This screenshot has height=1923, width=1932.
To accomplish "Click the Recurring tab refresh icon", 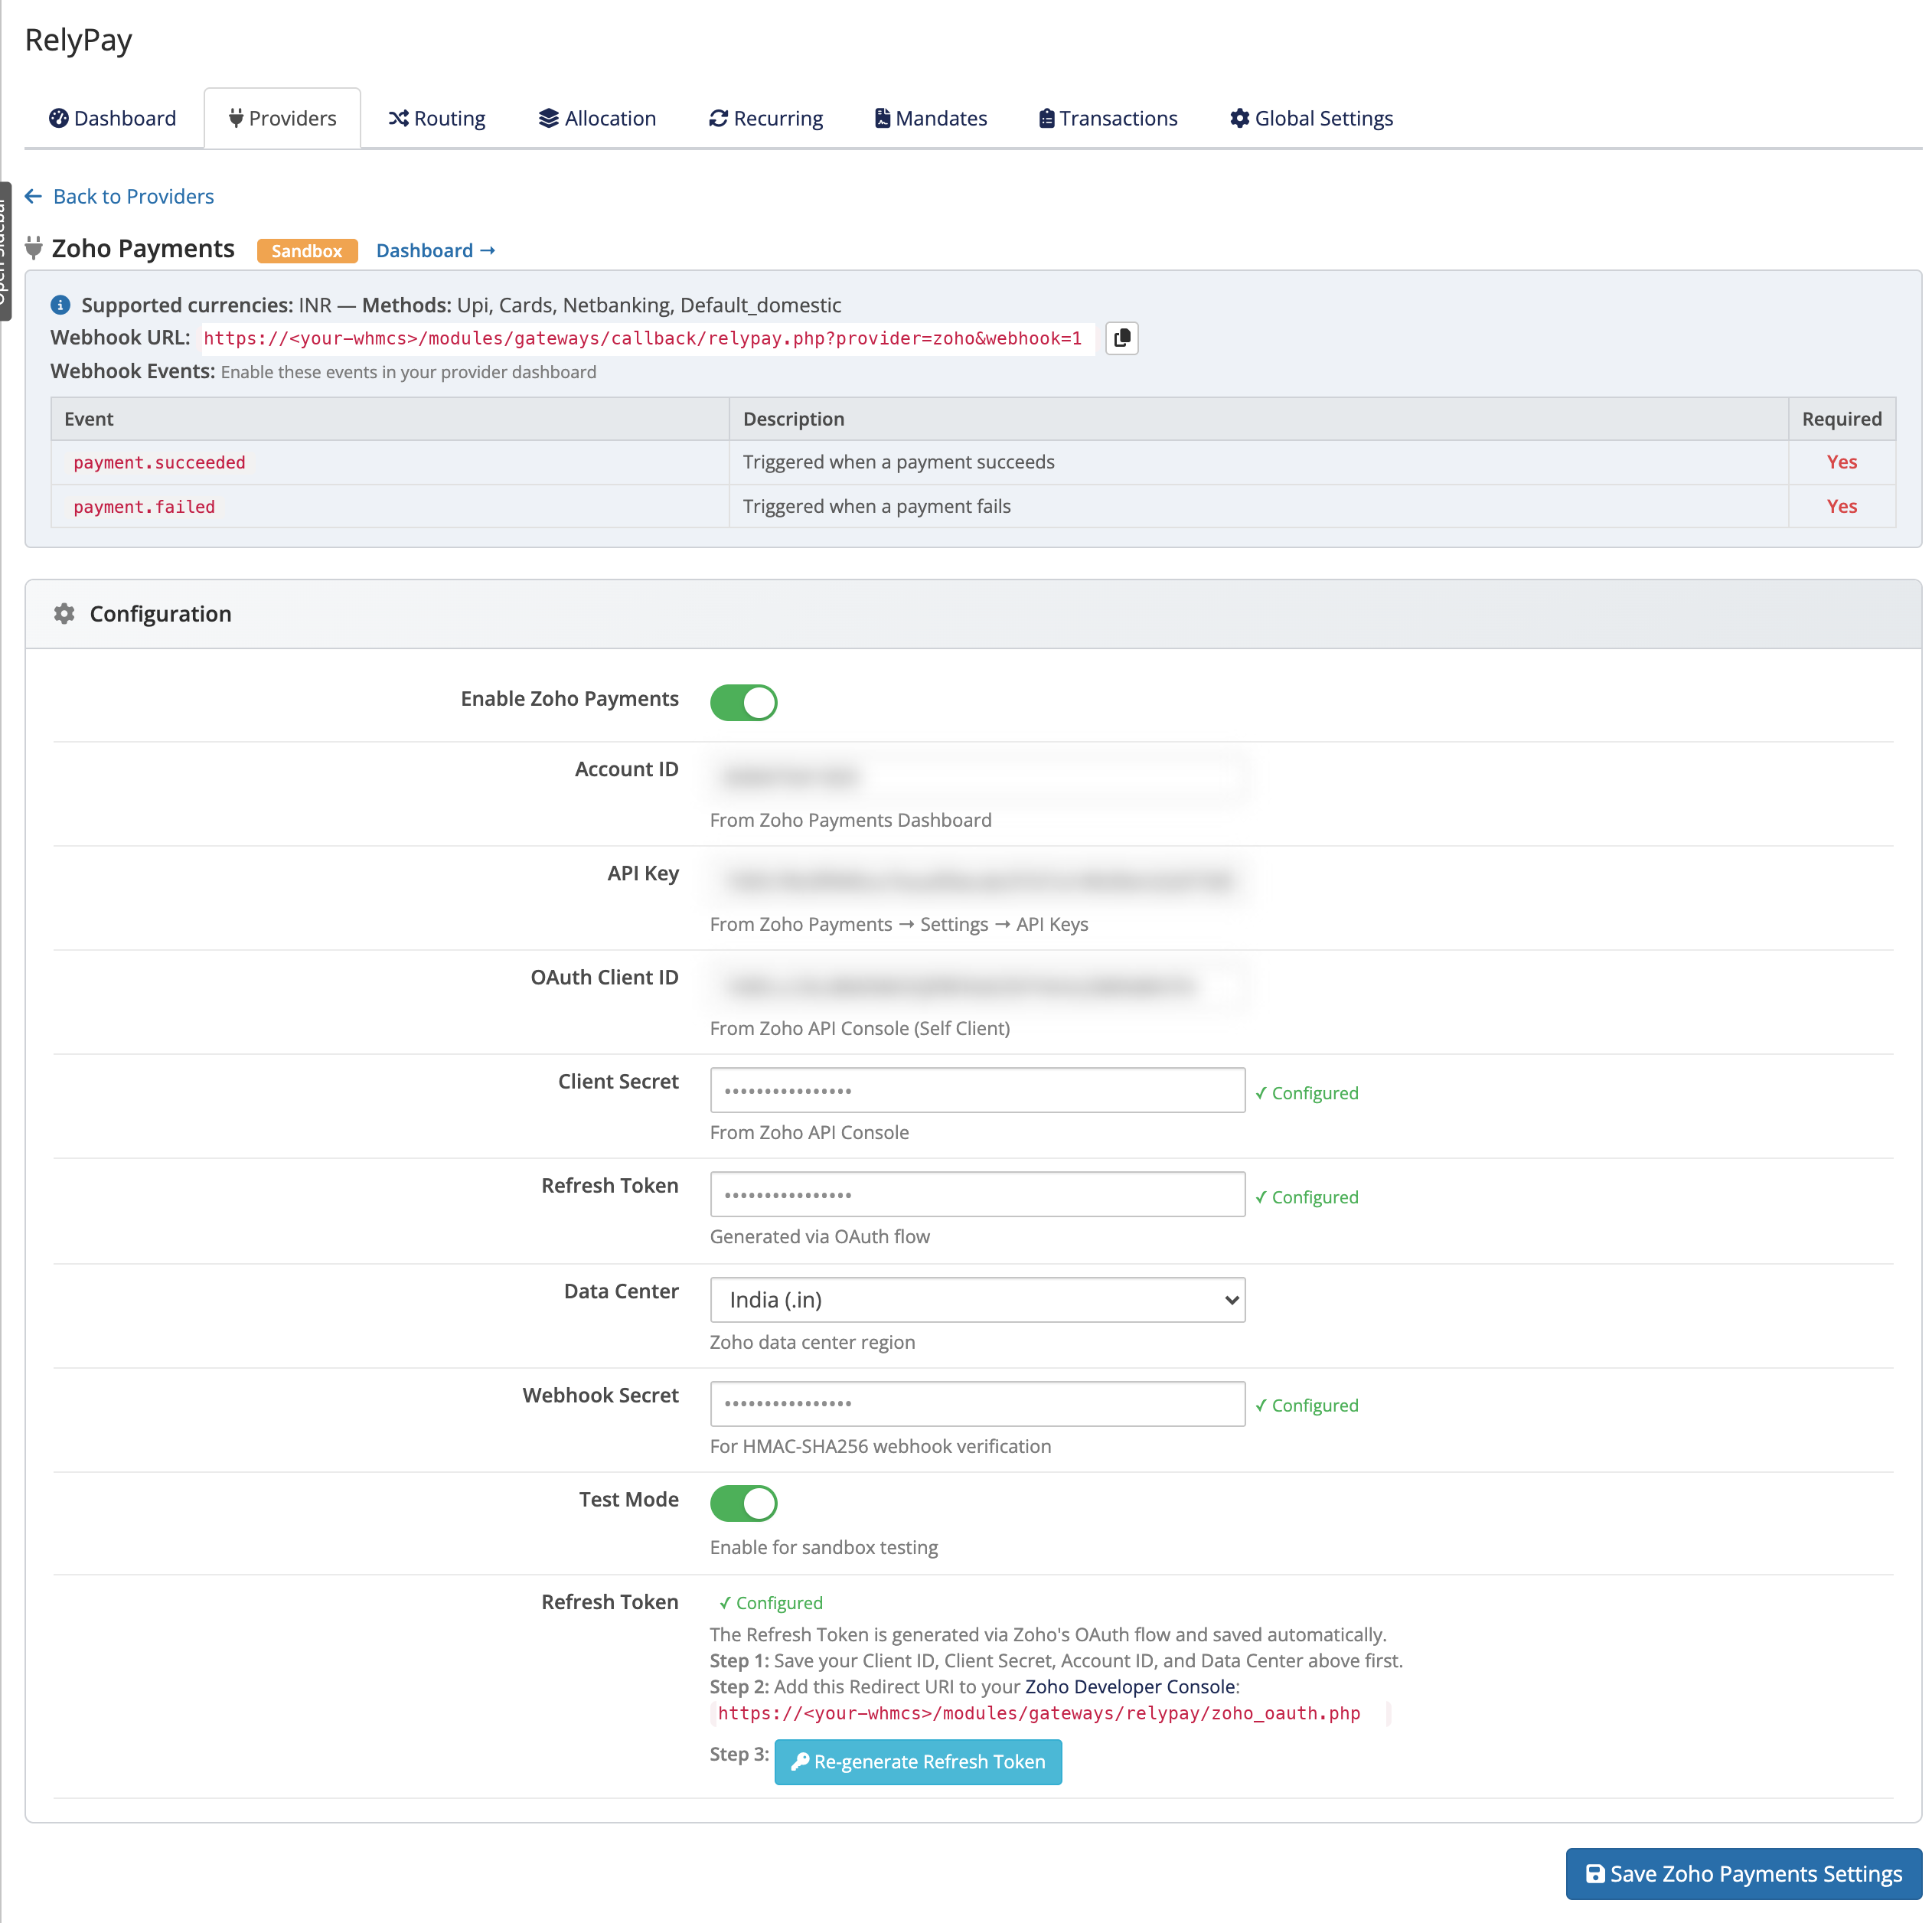I will tap(718, 118).
